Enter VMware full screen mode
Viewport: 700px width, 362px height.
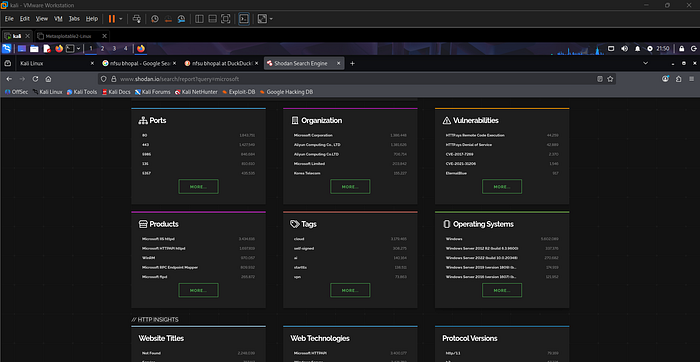click(x=226, y=19)
